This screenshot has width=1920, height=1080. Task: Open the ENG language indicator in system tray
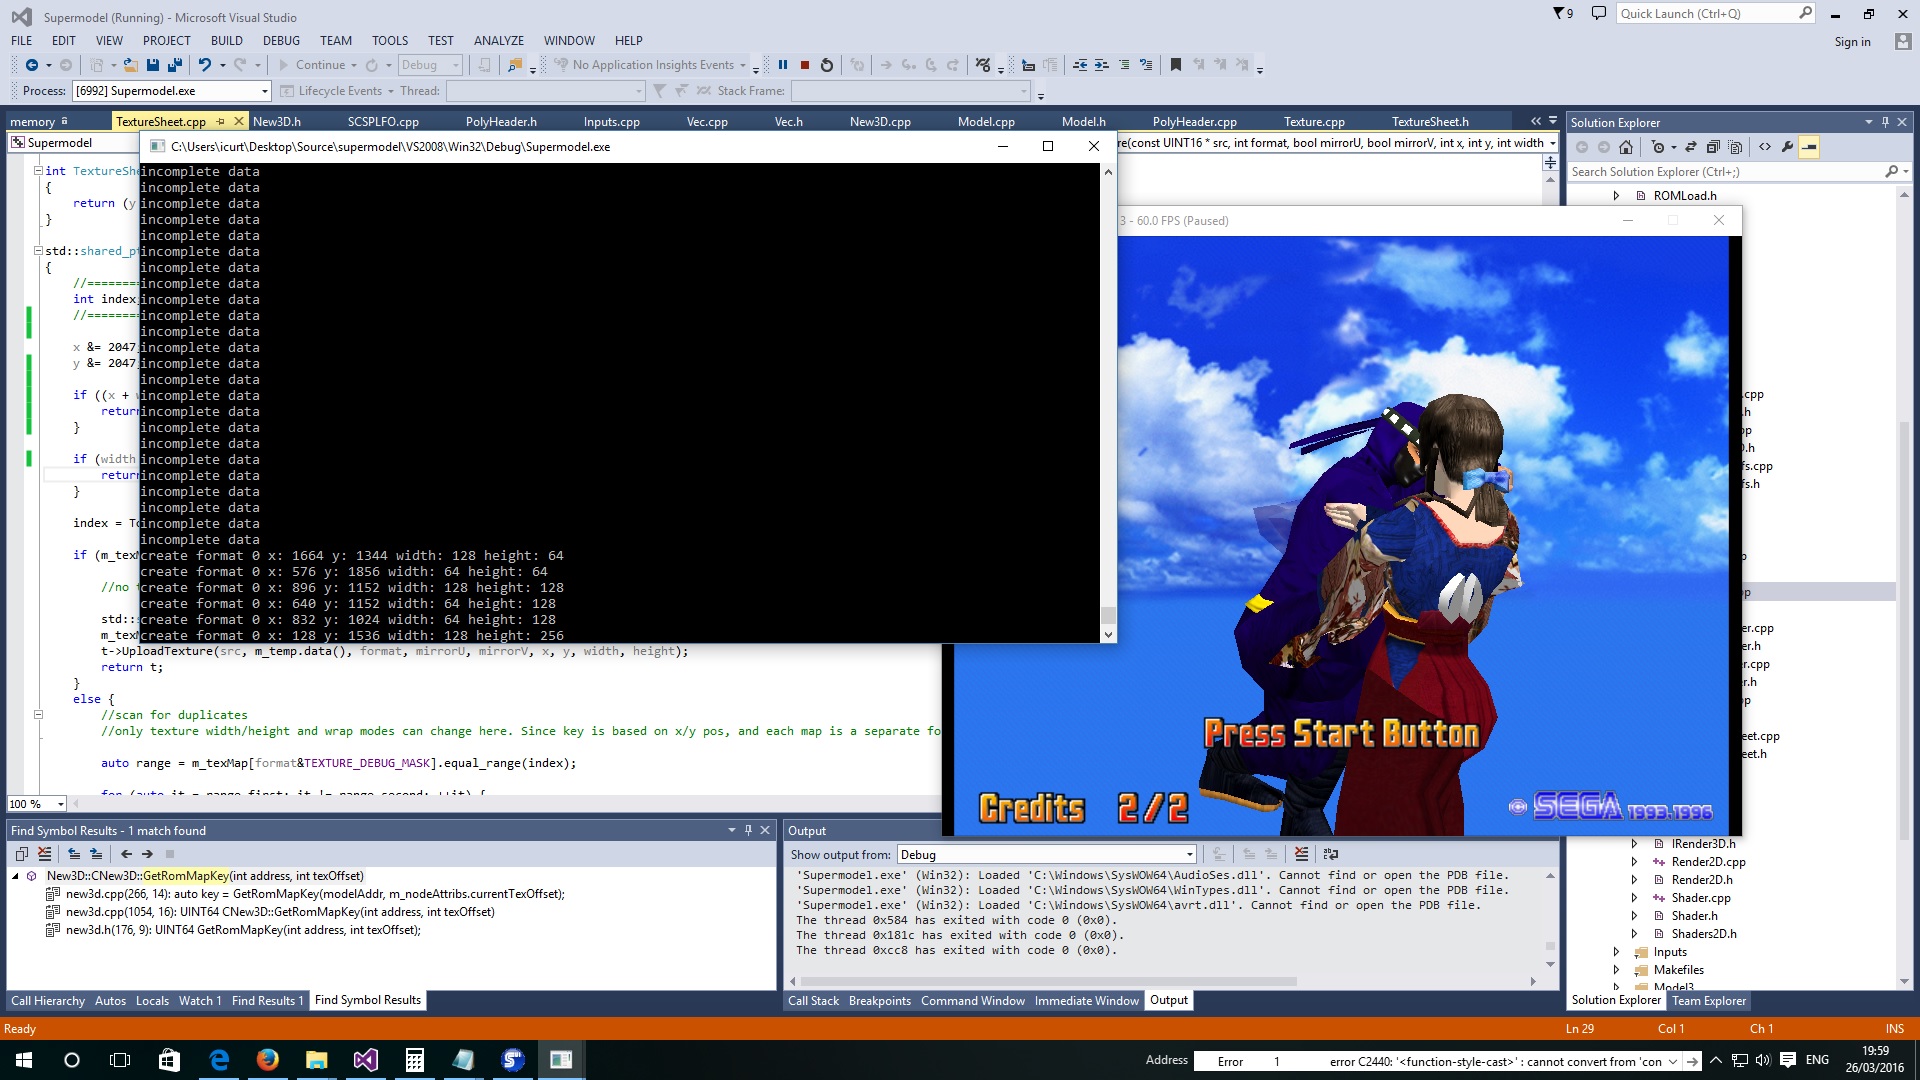pyautogui.click(x=1817, y=1060)
